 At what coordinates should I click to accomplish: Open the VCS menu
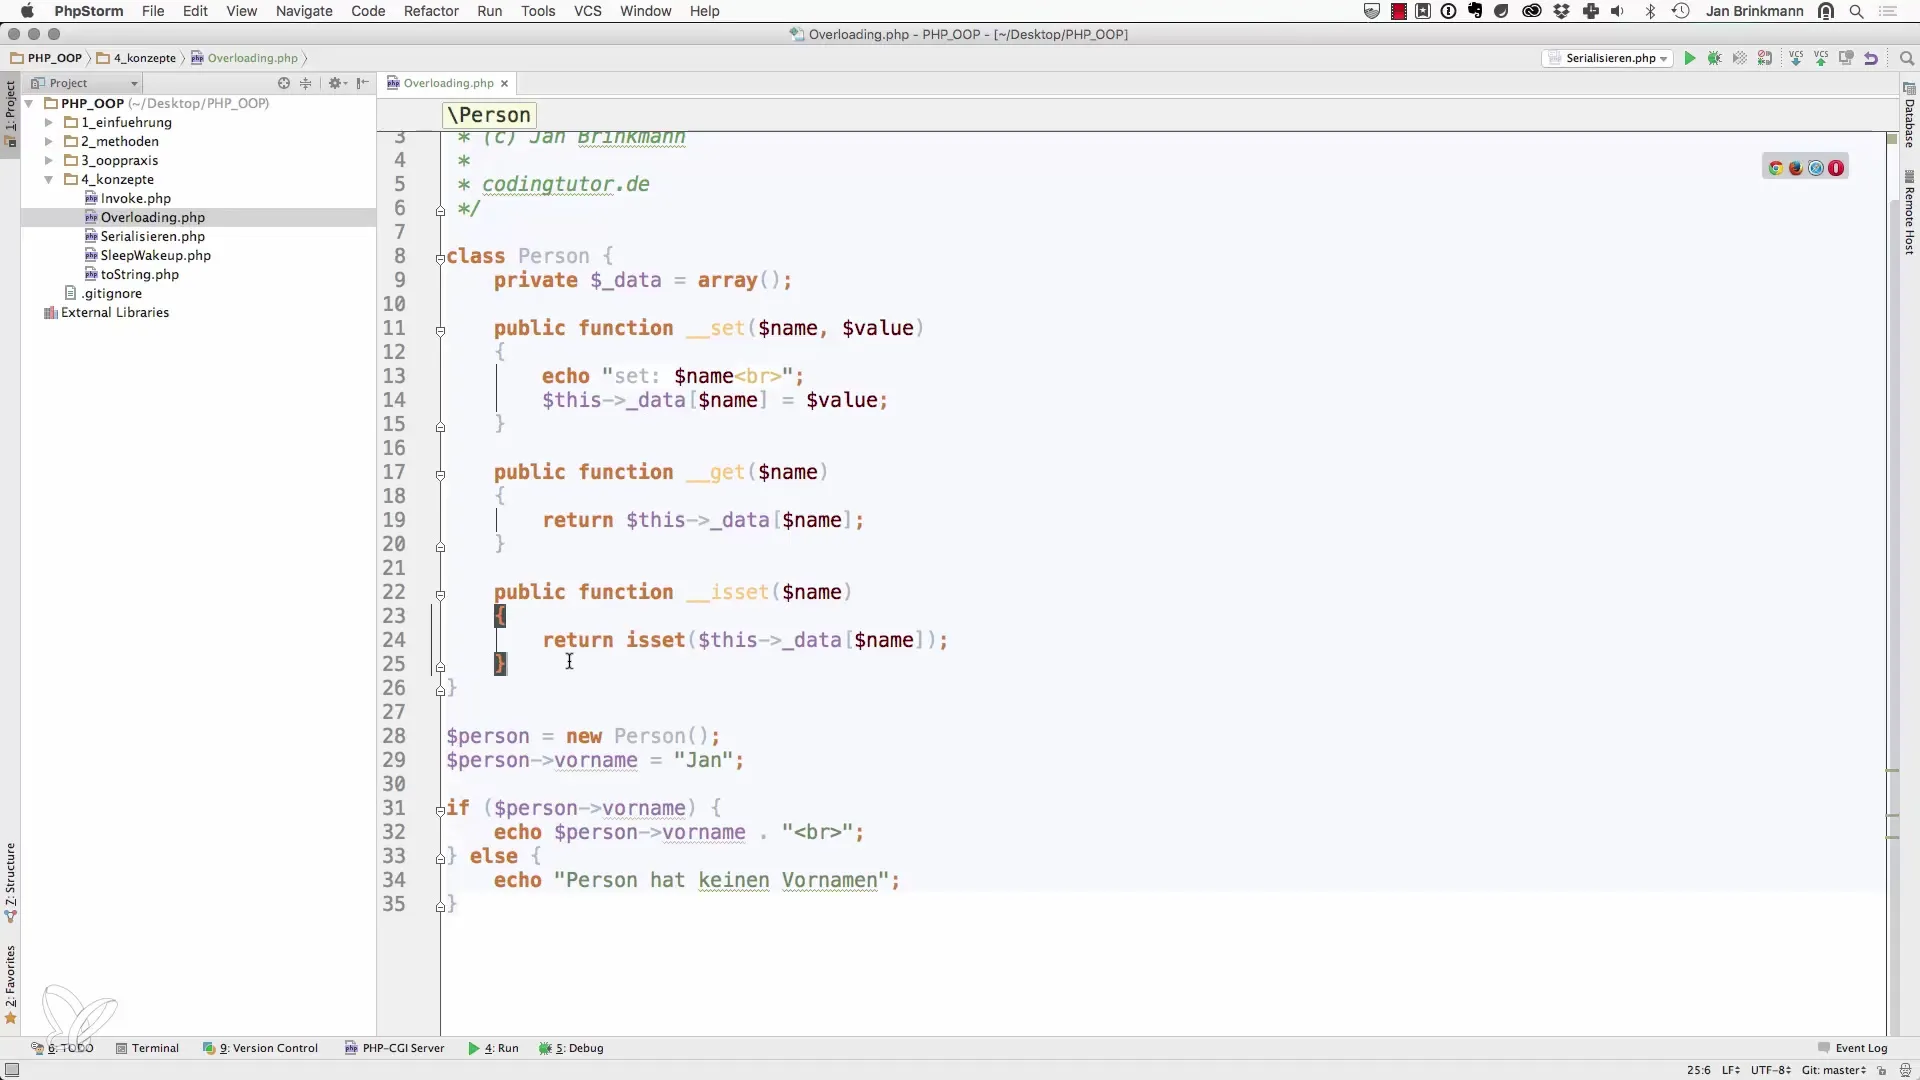pyautogui.click(x=587, y=11)
